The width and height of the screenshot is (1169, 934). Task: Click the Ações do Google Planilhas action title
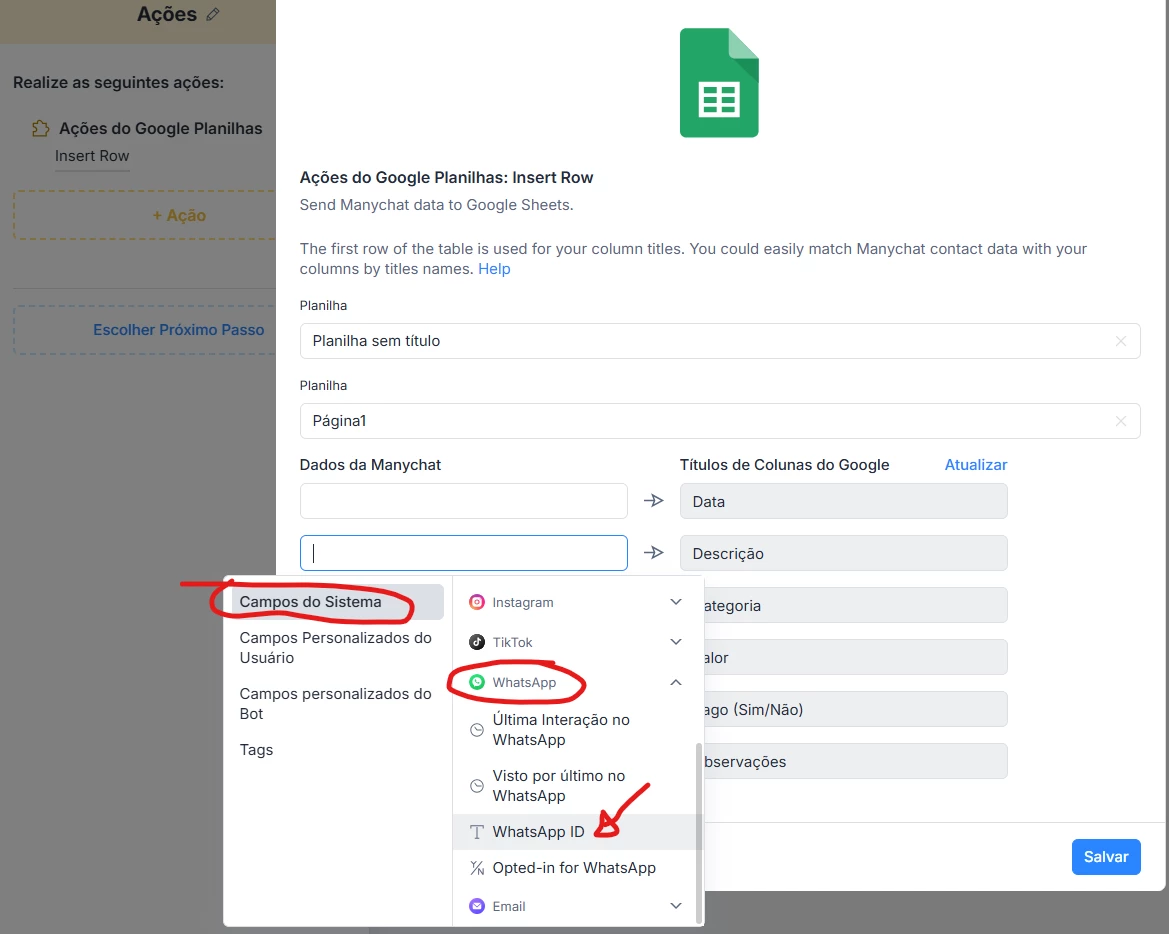pyautogui.click(x=160, y=128)
